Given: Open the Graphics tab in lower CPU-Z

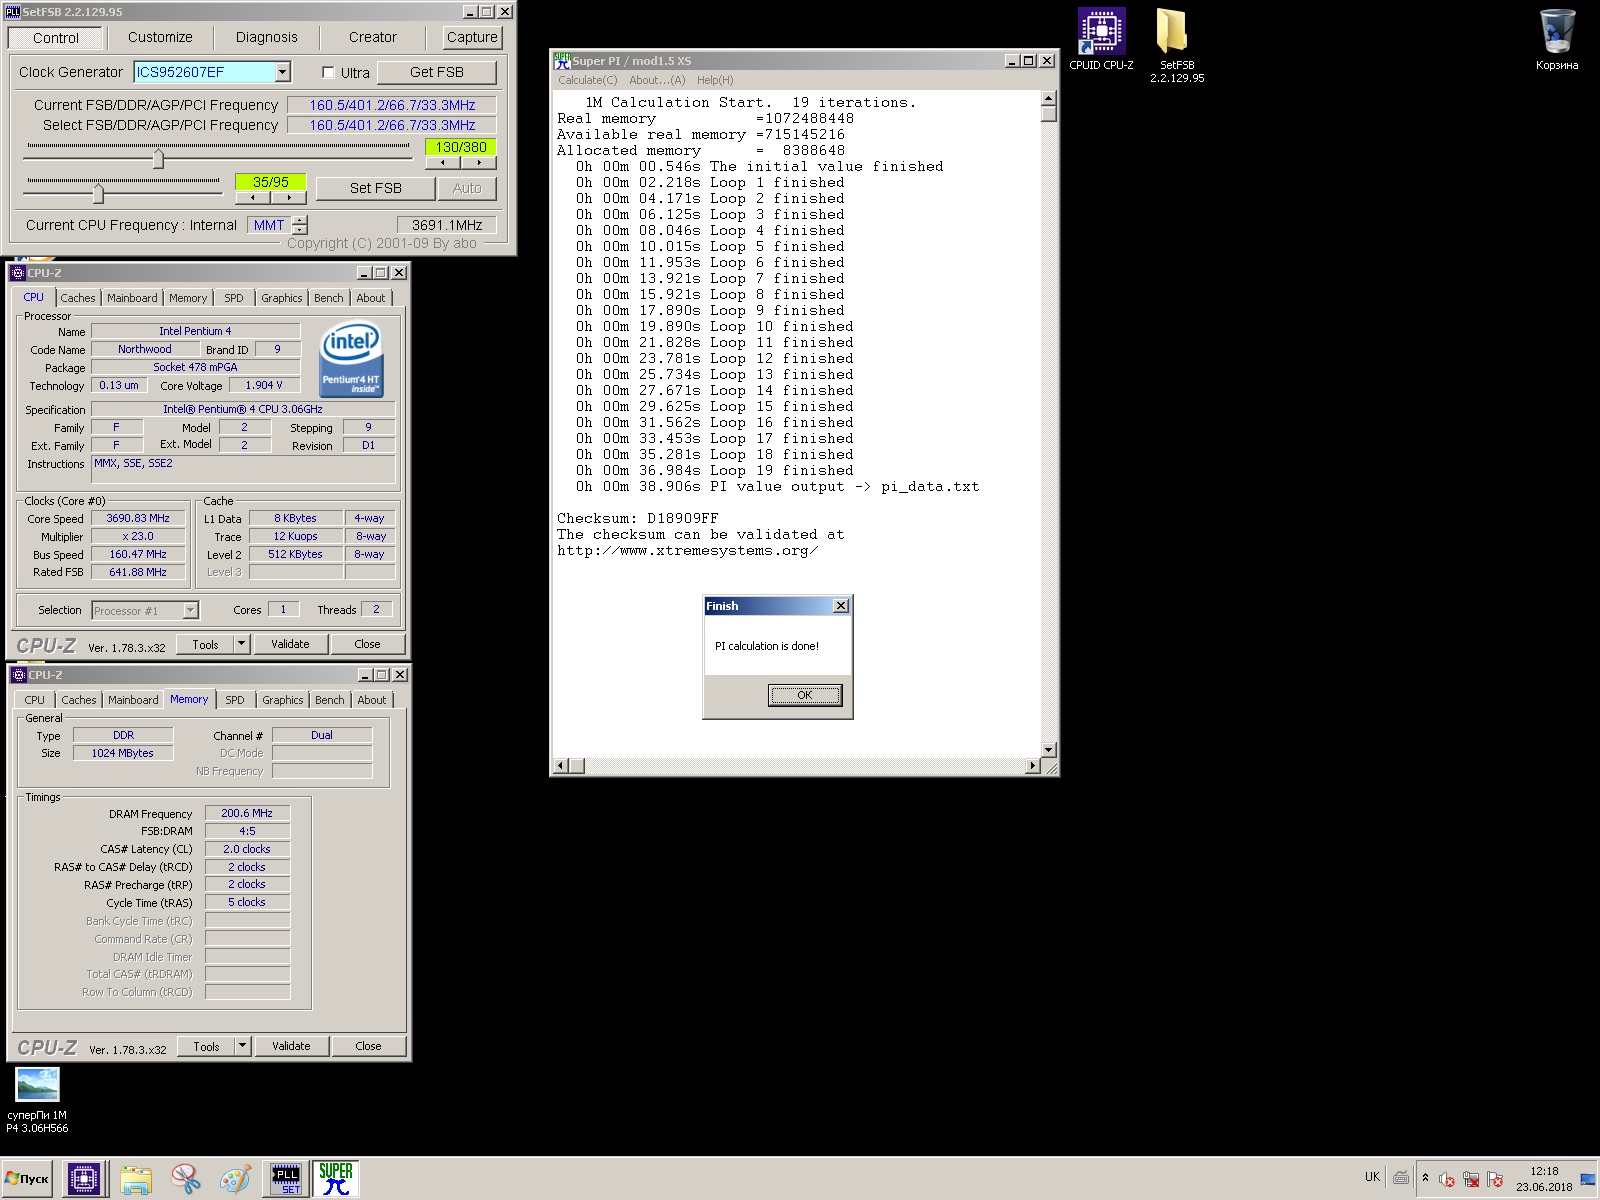Looking at the screenshot, I should click(283, 700).
